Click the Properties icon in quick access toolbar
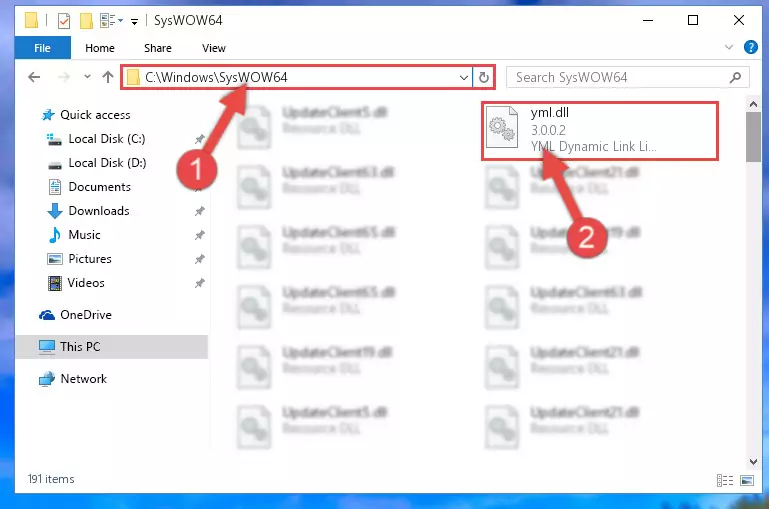The width and height of the screenshot is (769, 509). 64,21
